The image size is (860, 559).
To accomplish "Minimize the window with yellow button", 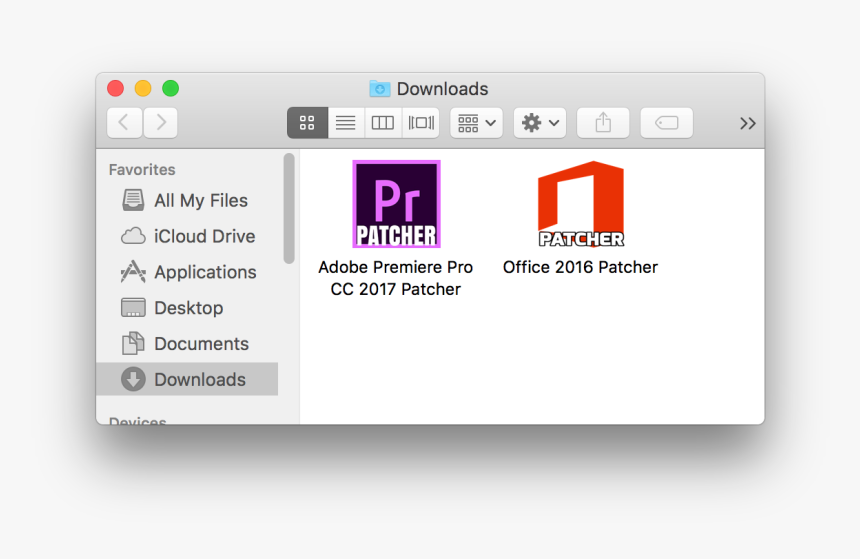I will 143,88.
